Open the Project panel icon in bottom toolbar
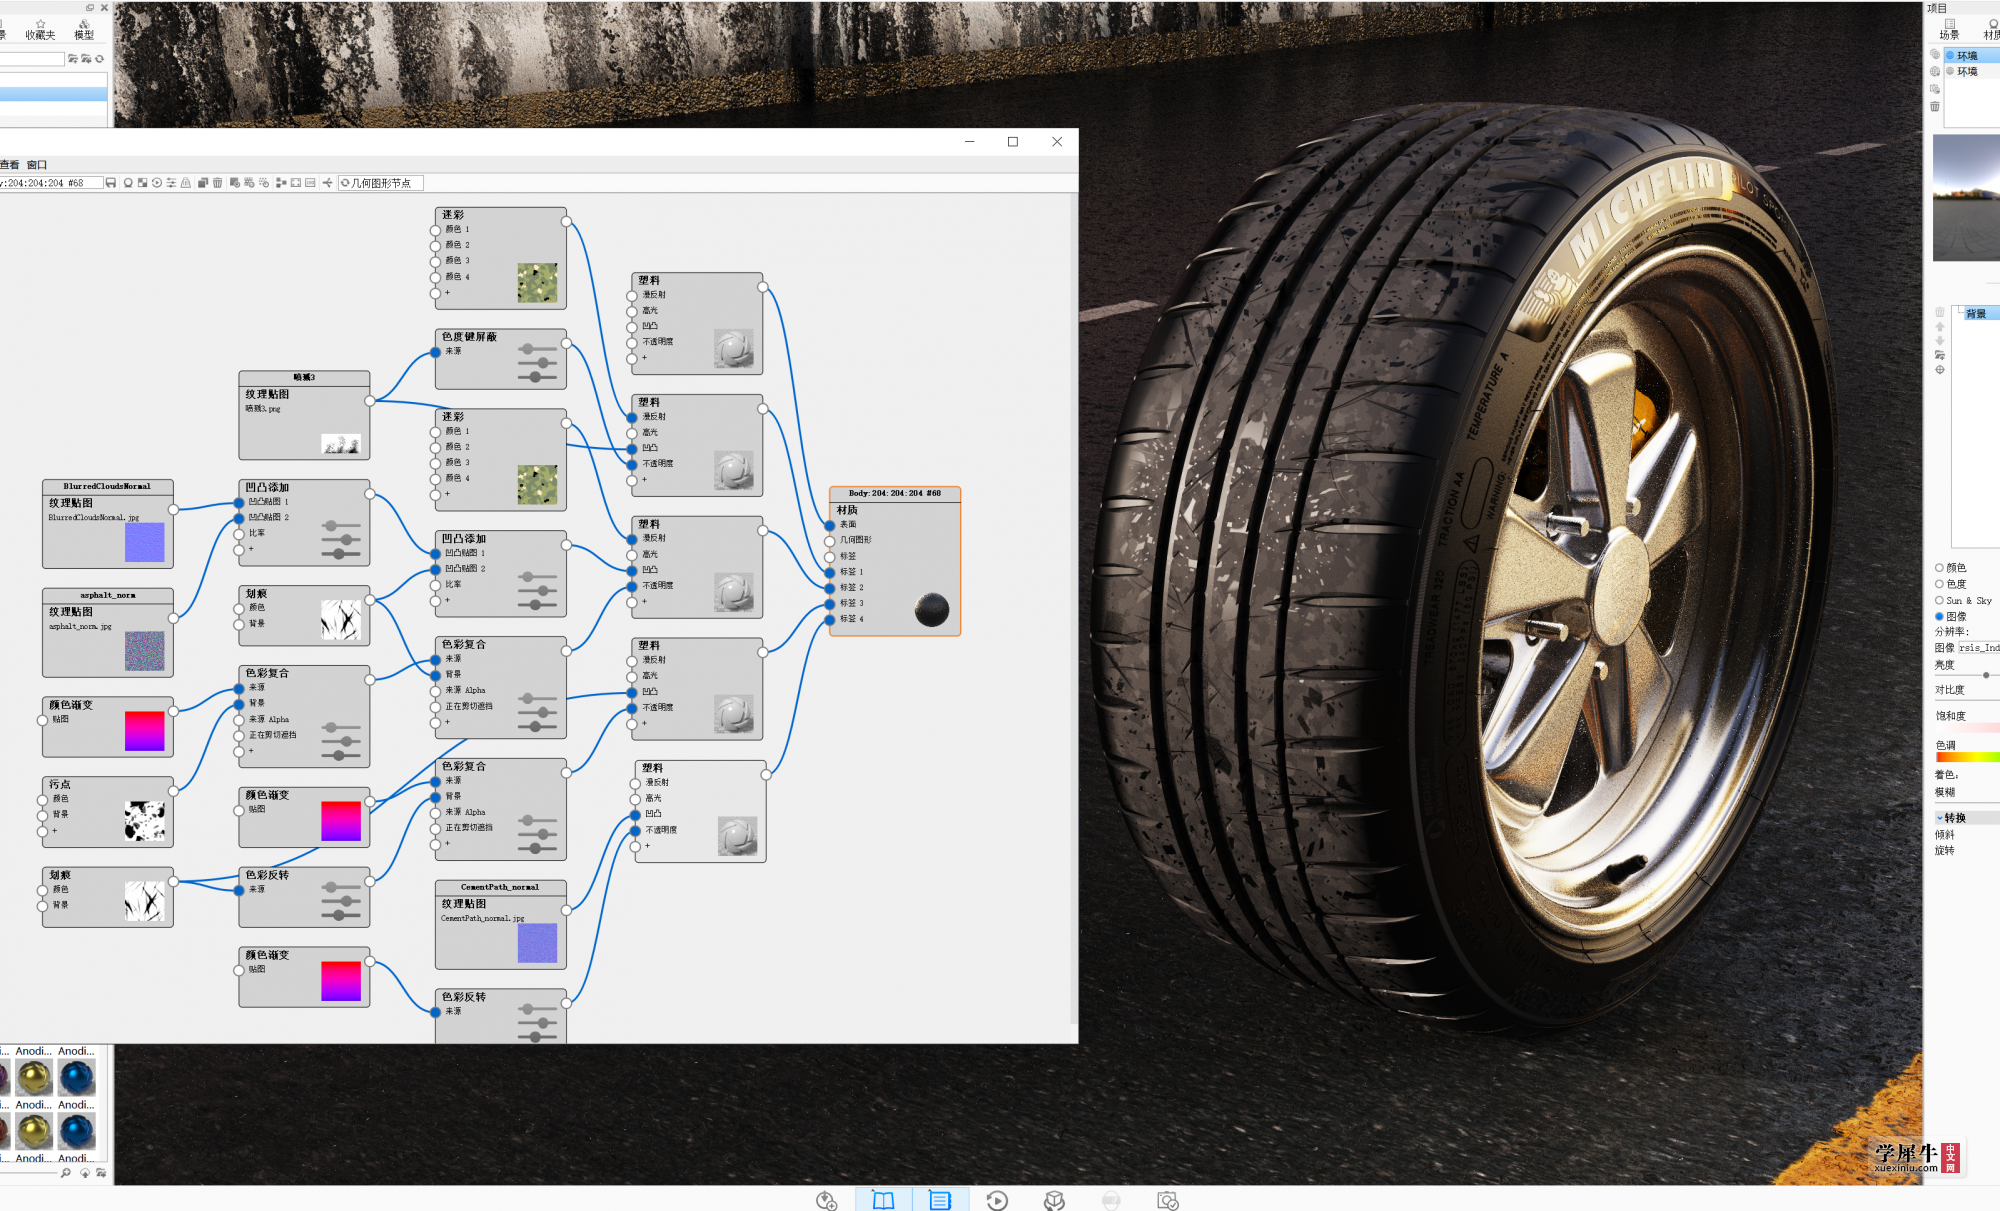Screen dimensions: 2000x1211 click(x=940, y=1200)
